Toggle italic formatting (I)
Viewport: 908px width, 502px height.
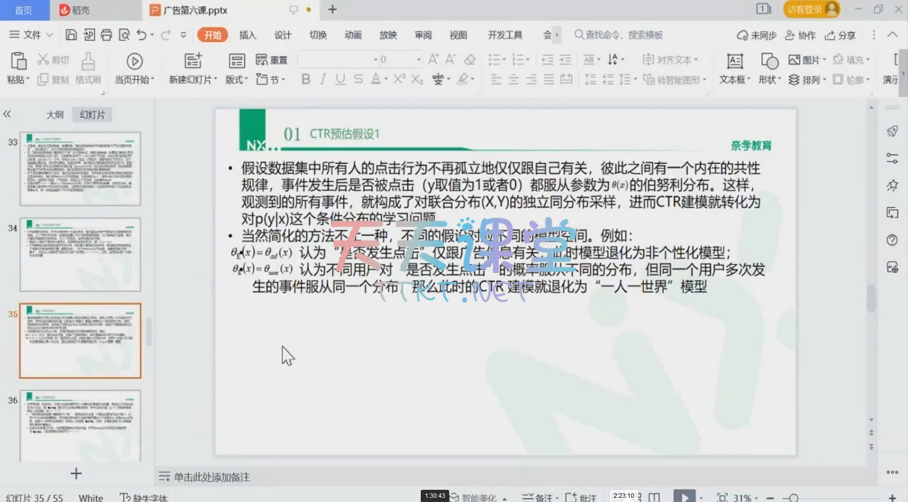(x=323, y=79)
